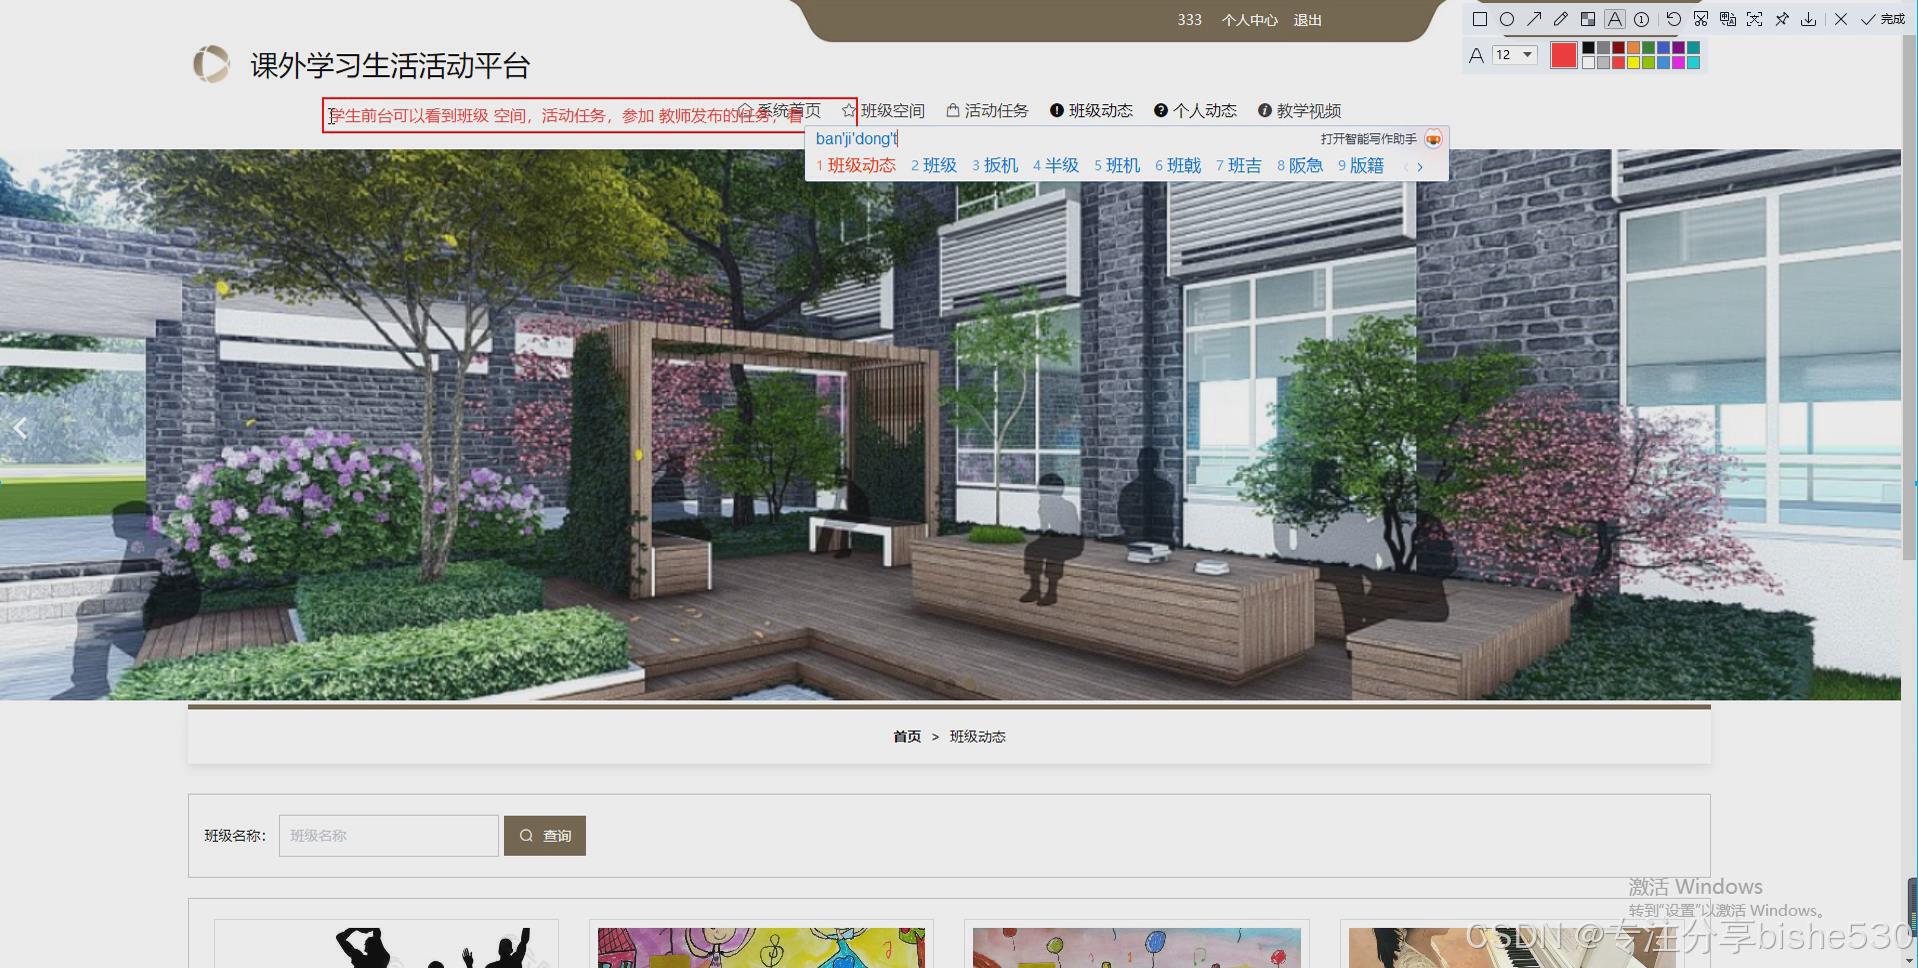Select the ellipse annotation tool
The image size is (1918, 968).
tap(1507, 20)
